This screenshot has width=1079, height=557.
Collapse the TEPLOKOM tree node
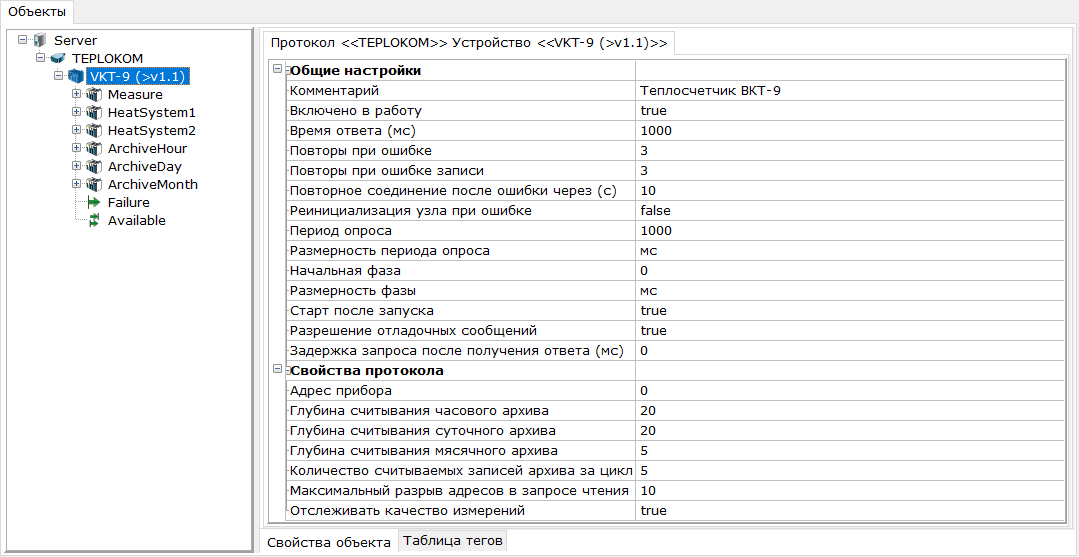(41, 58)
